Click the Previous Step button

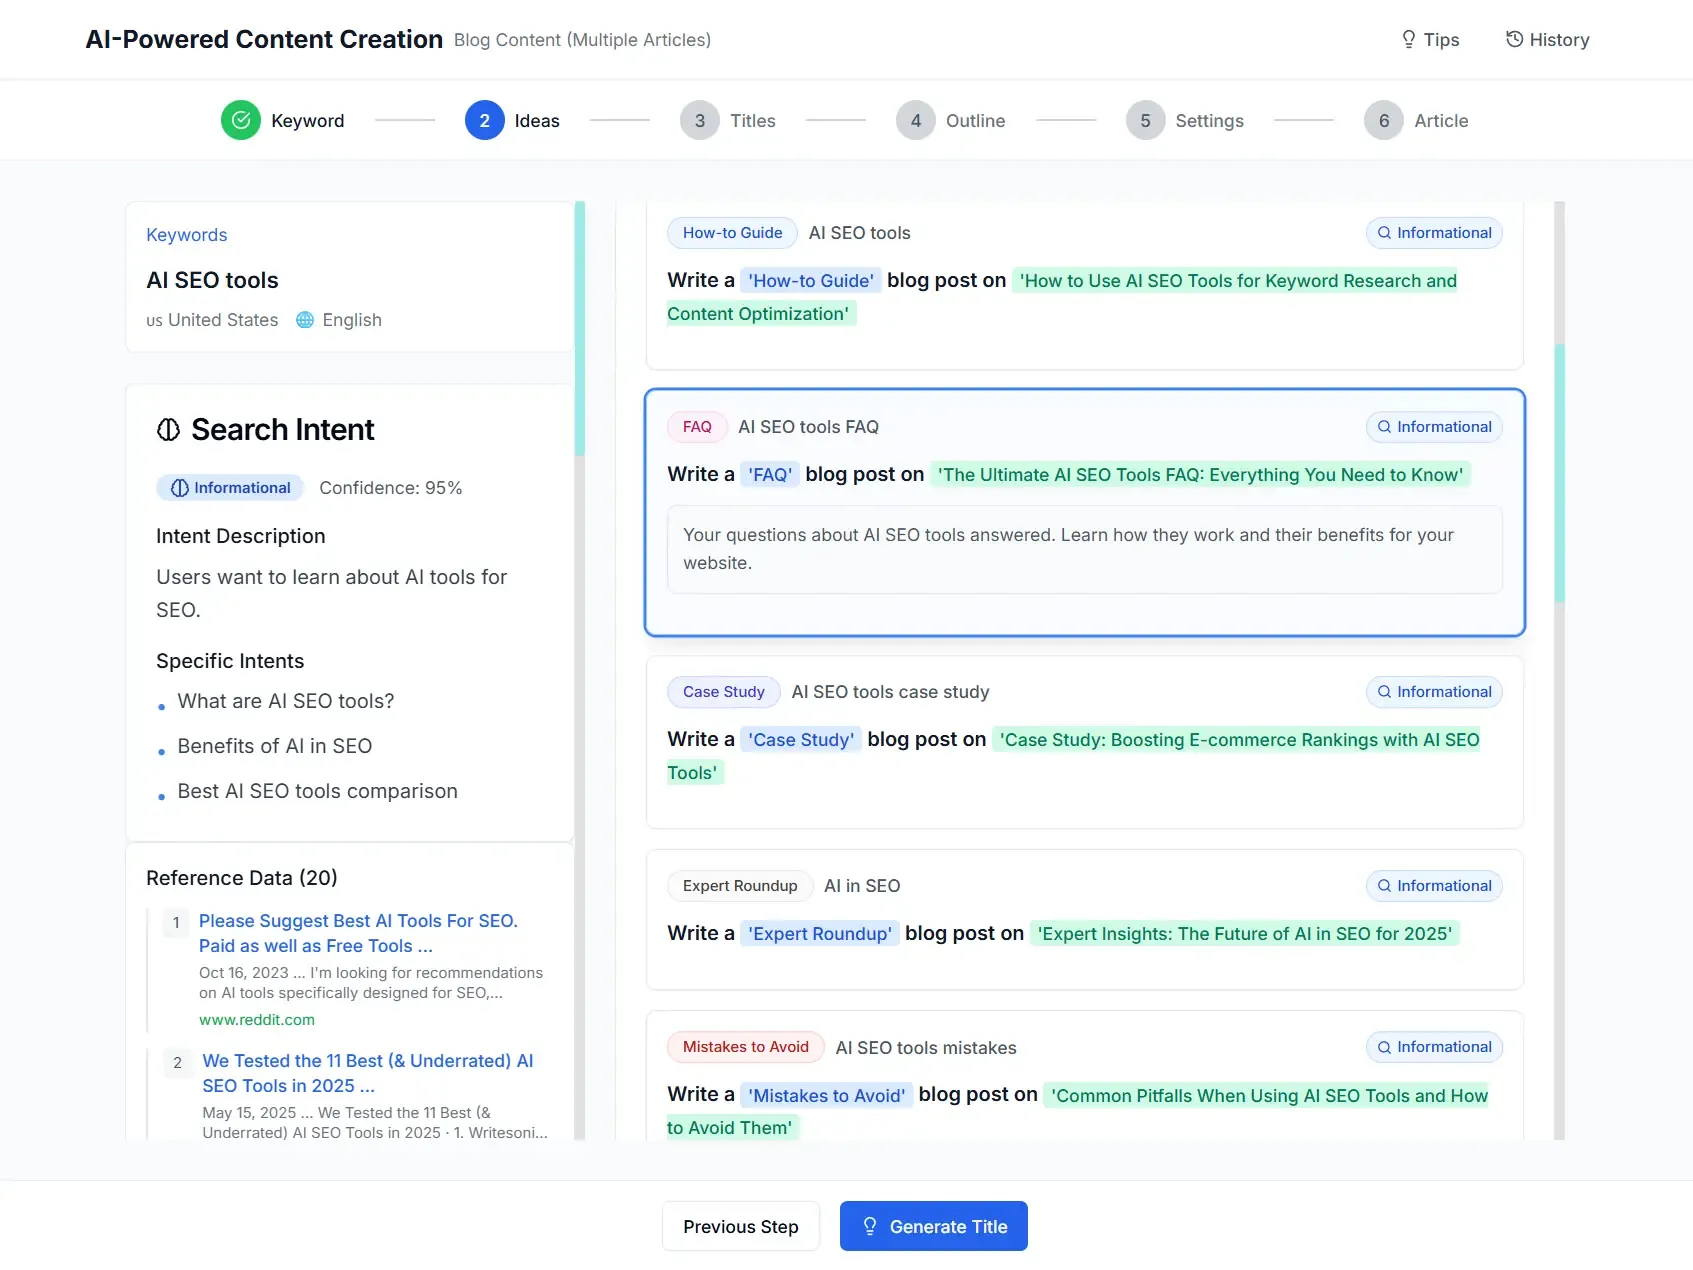click(x=740, y=1226)
